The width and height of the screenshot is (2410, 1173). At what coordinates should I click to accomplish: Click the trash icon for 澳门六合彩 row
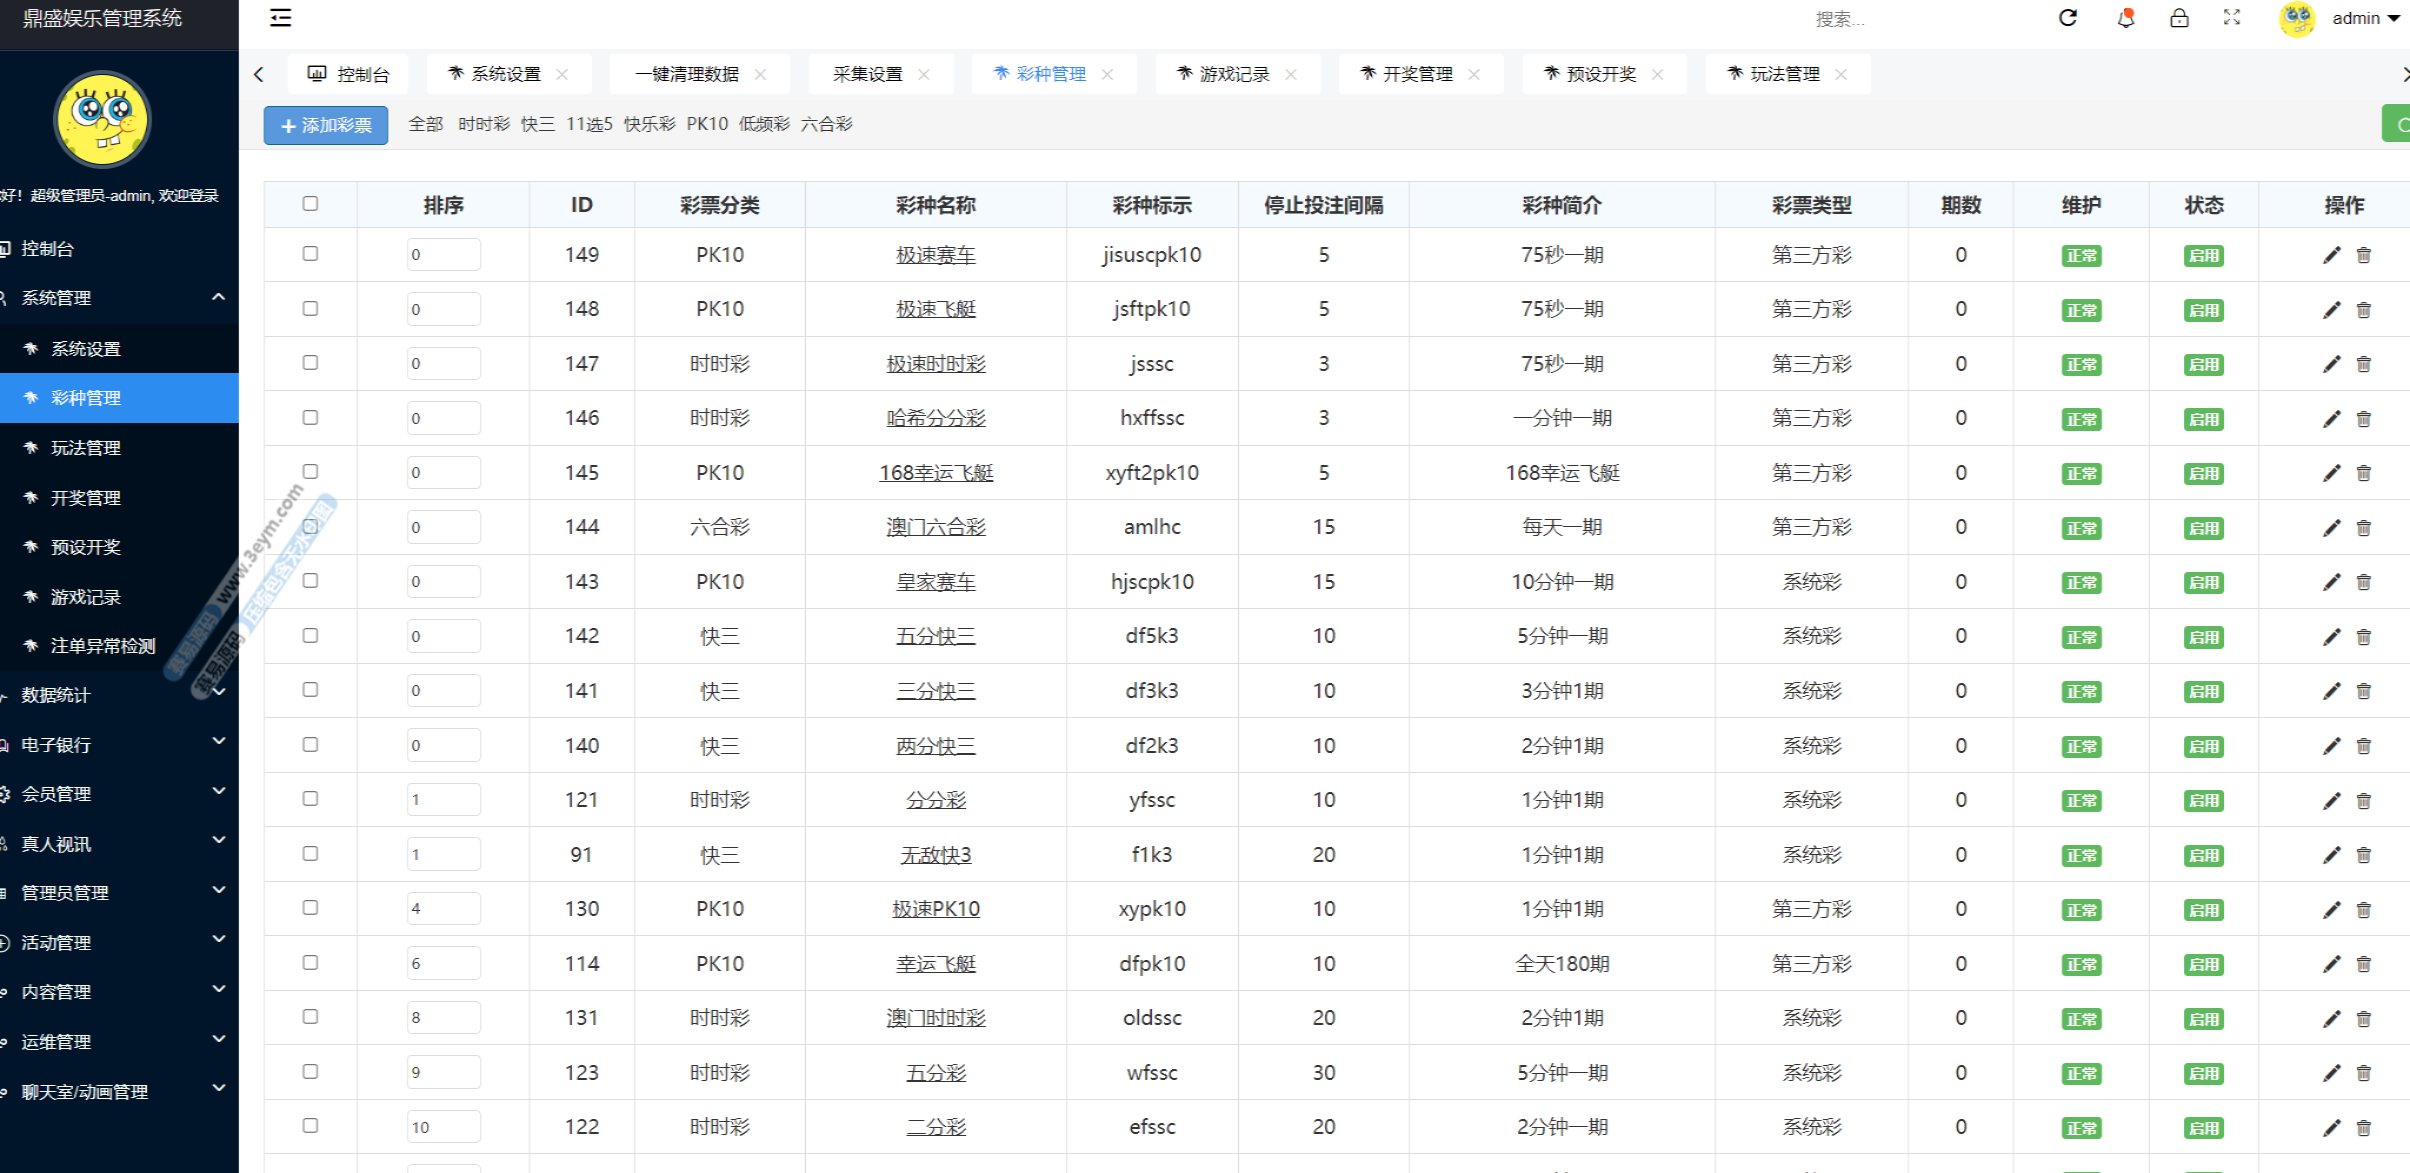[2364, 528]
